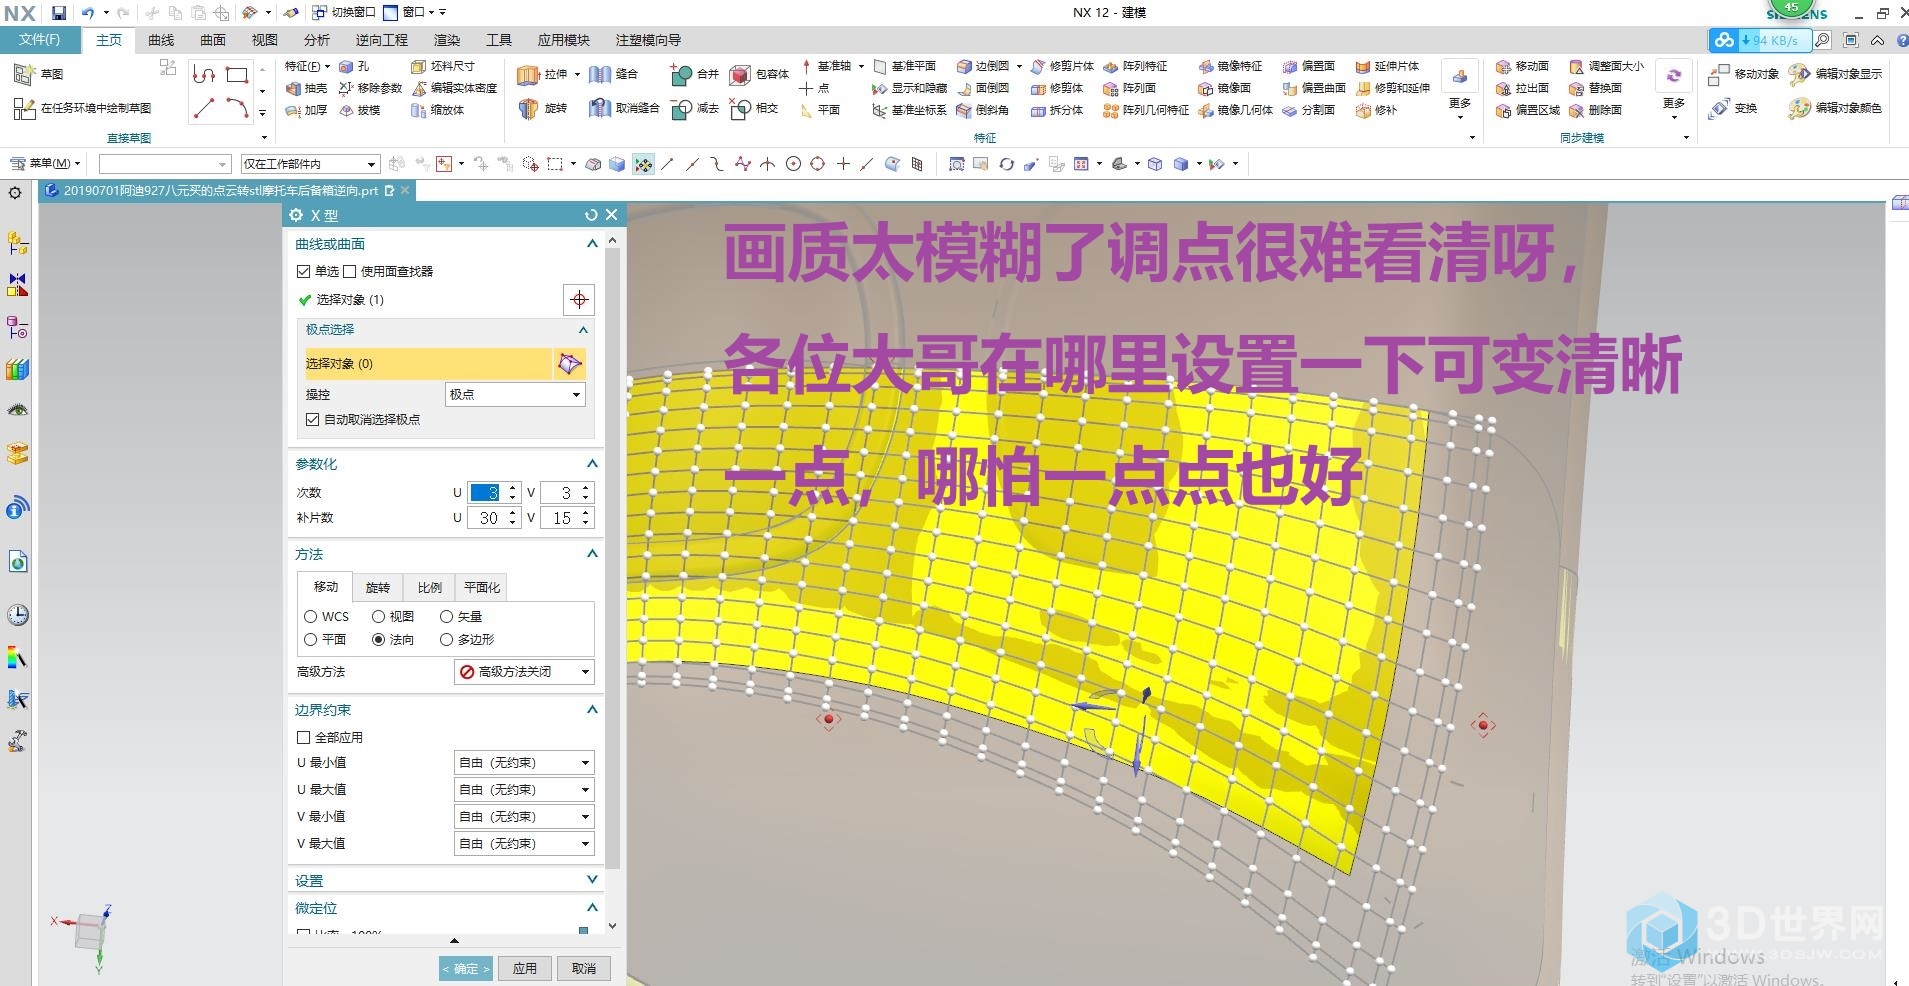Click the U 次数 input field
1909x986 pixels.
click(485, 492)
